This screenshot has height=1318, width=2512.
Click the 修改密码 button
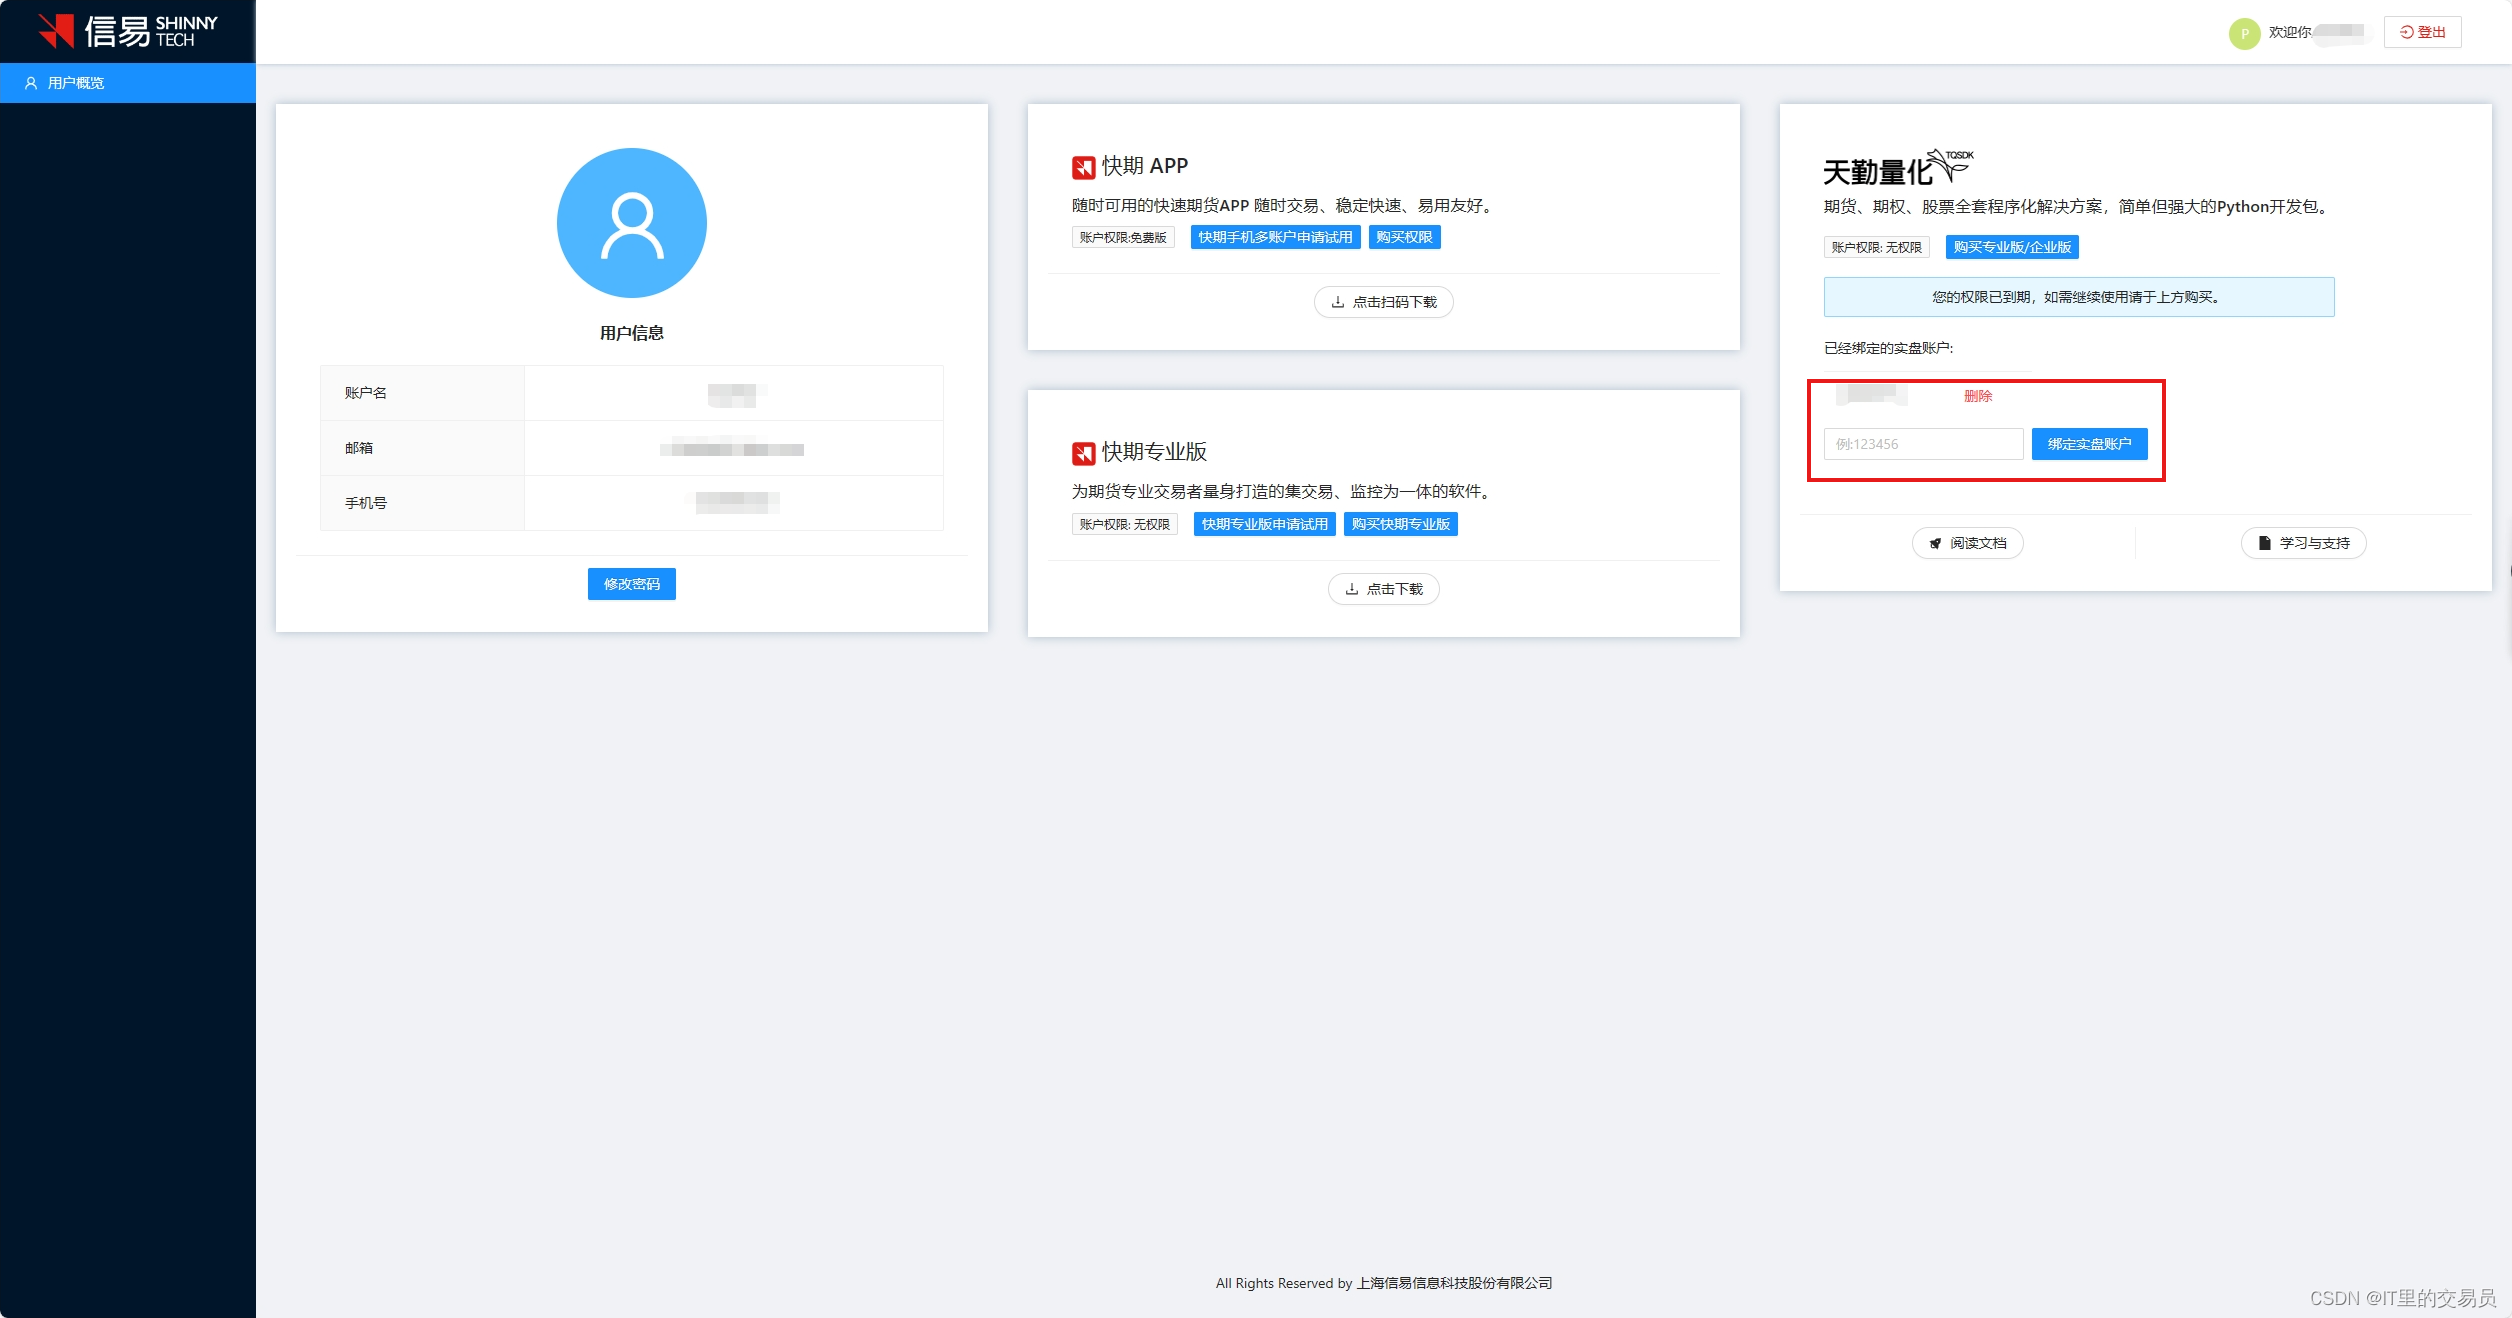(631, 584)
